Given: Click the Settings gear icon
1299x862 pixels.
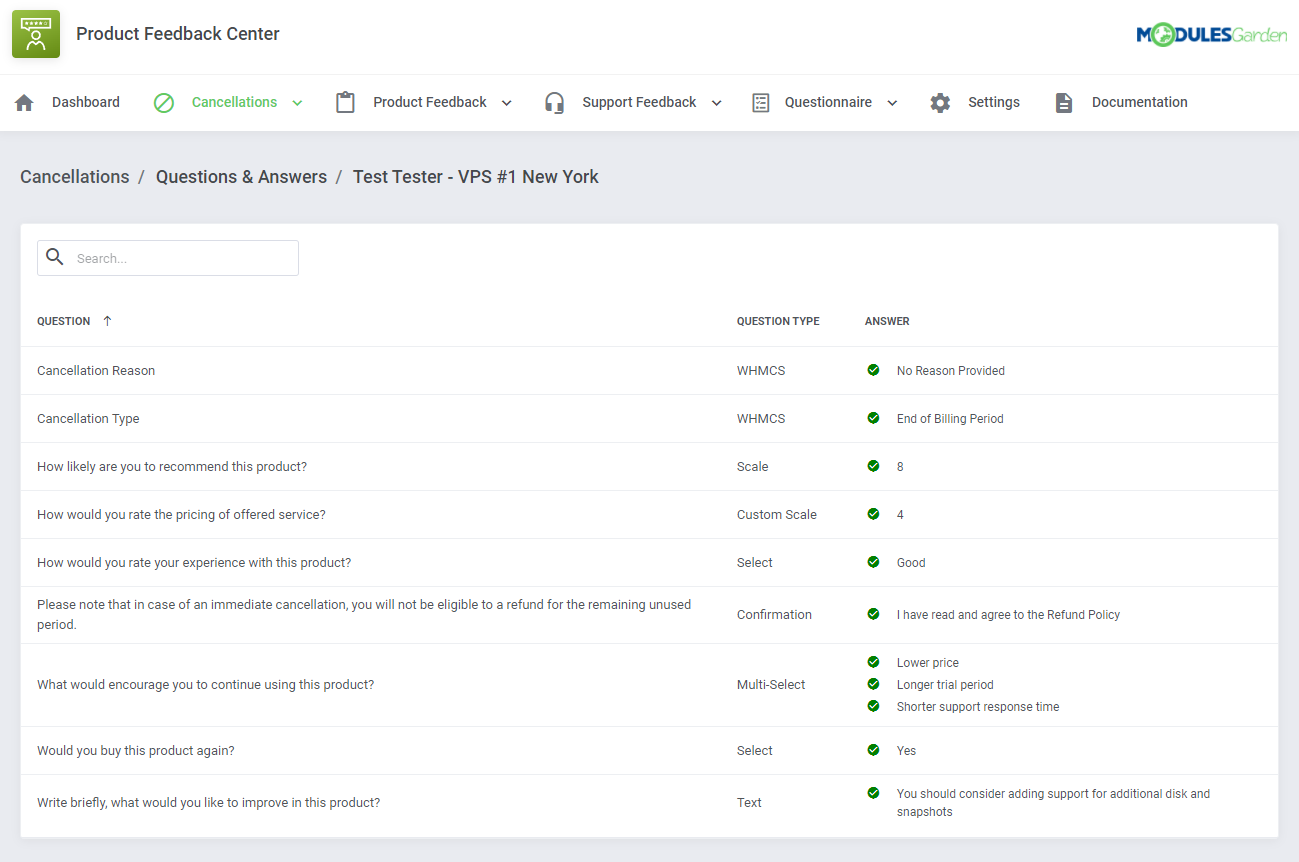Looking at the screenshot, I should (x=940, y=101).
